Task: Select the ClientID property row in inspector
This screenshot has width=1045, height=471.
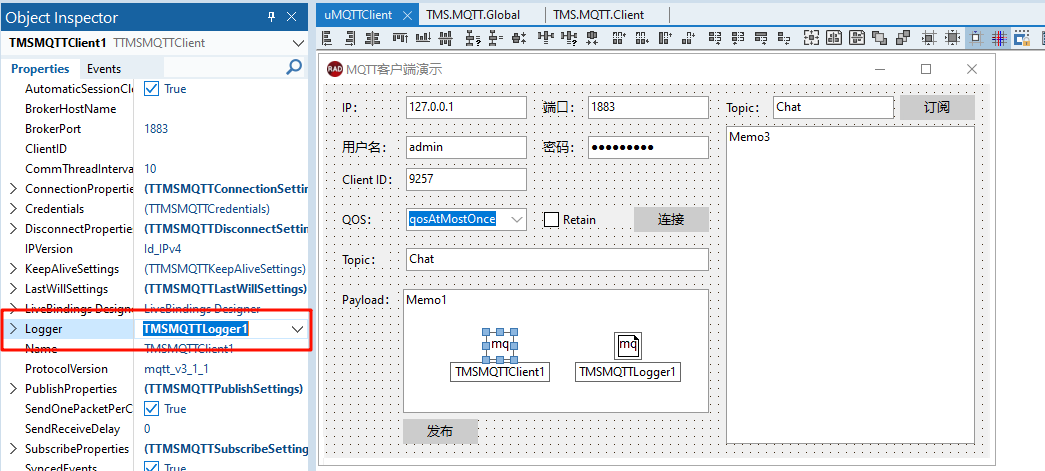Action: (157, 149)
